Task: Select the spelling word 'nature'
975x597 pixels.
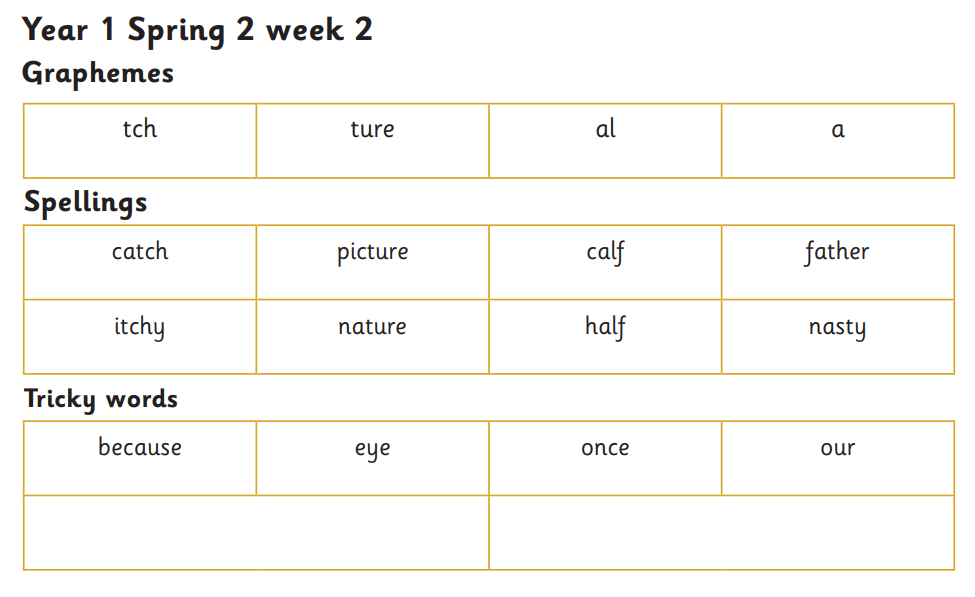Action: click(x=372, y=327)
